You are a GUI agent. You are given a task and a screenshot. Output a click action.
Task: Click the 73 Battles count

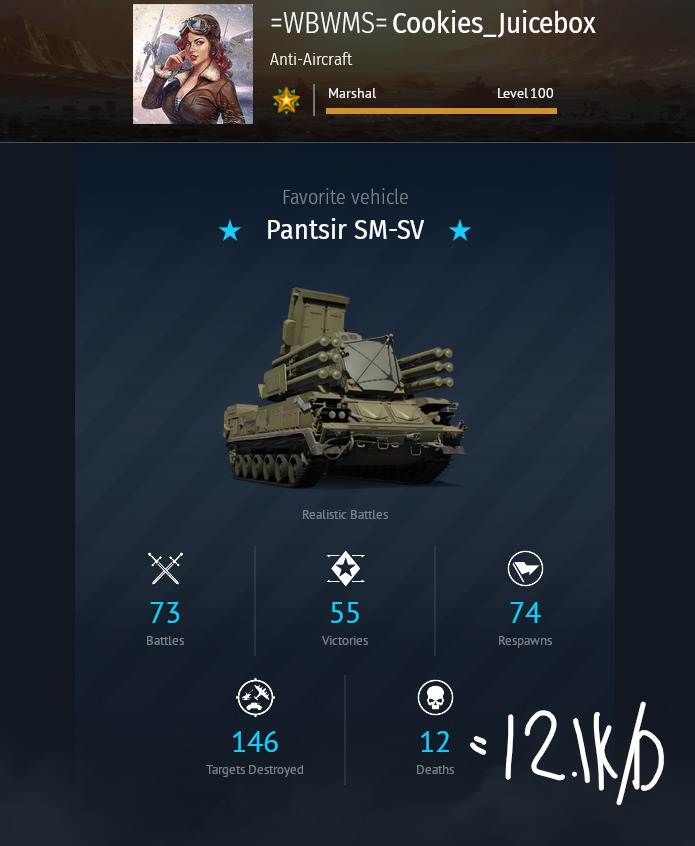pos(165,613)
